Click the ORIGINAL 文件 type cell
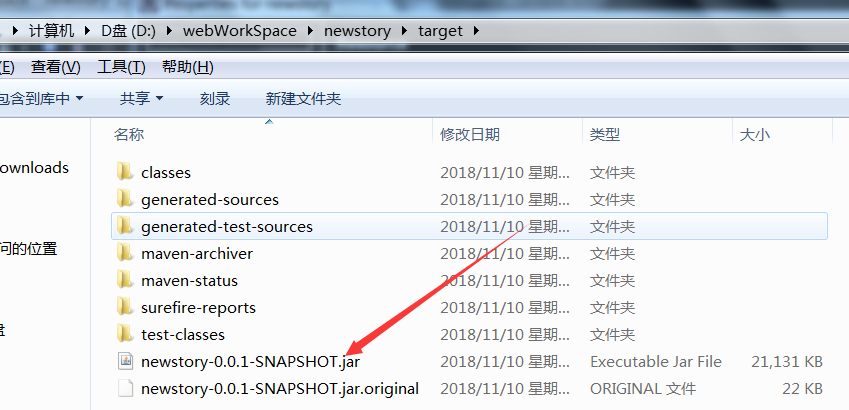 pyautogui.click(x=643, y=388)
